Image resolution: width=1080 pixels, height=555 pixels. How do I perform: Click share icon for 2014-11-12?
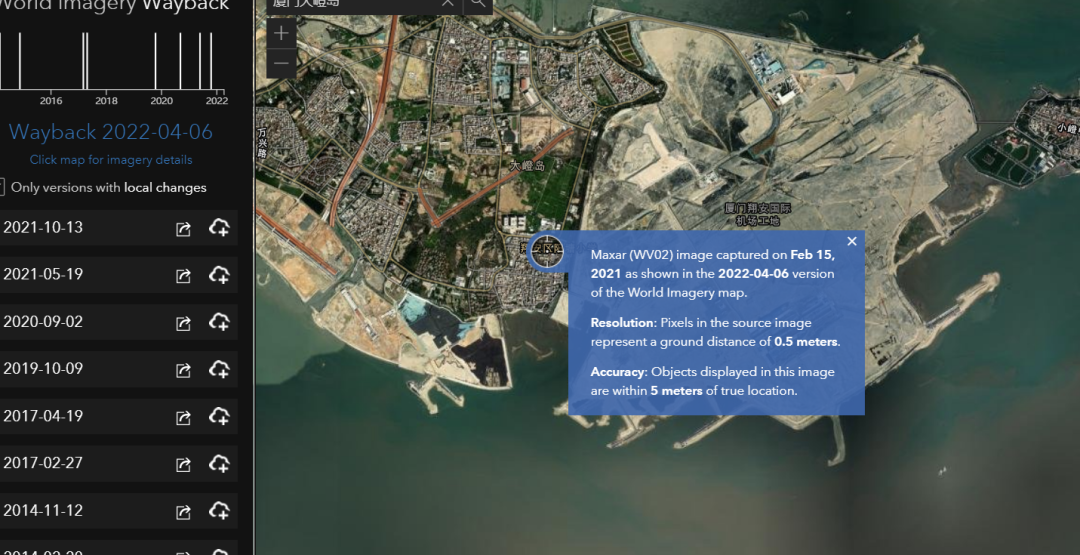tap(183, 512)
